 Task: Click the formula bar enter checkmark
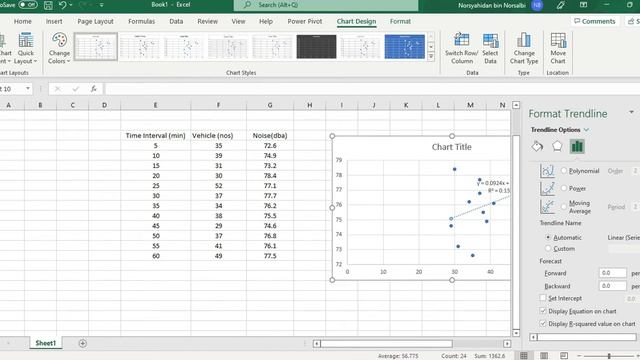click(76, 89)
